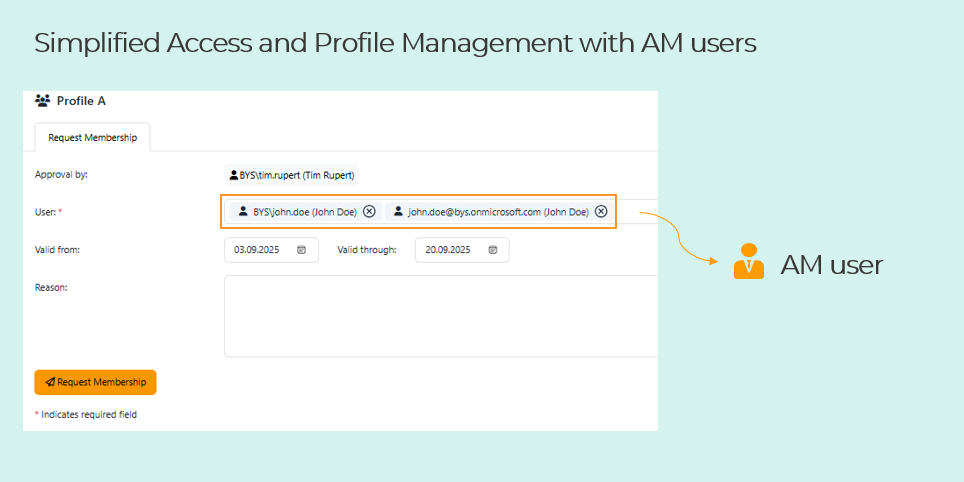Remove john.doe@bys.onmicrosoft.com user chip
This screenshot has height=482, width=964.
pyautogui.click(x=601, y=211)
